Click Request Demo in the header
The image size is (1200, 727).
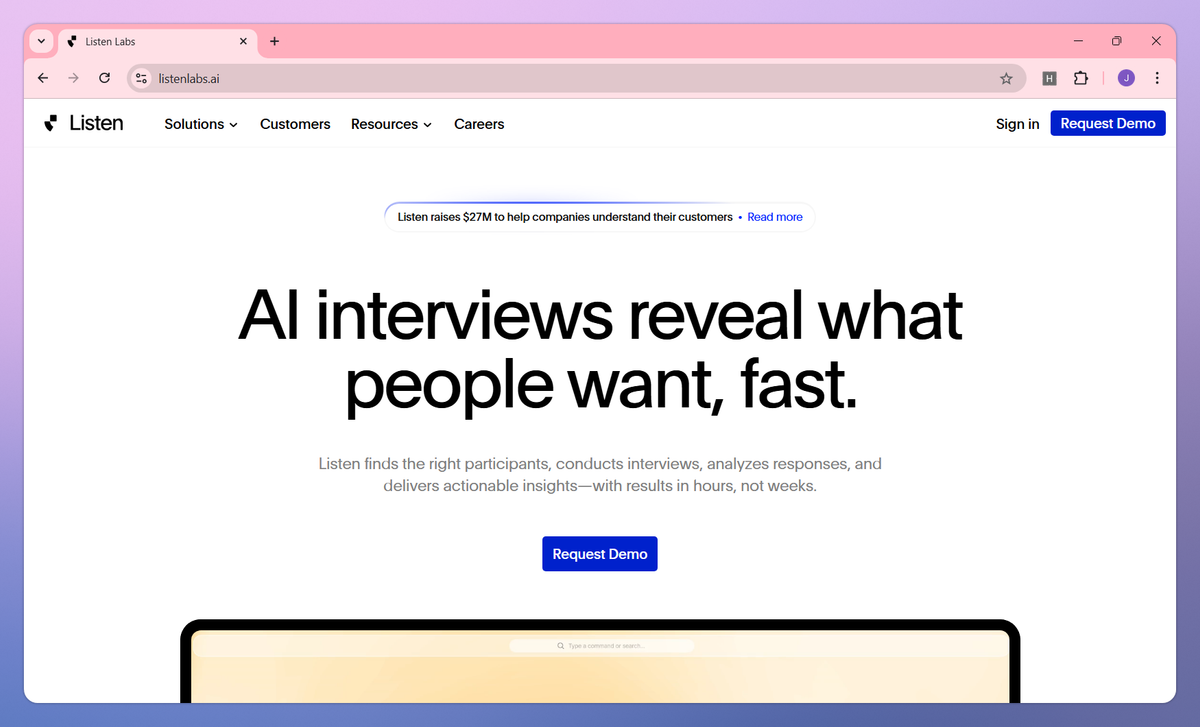(x=1108, y=123)
